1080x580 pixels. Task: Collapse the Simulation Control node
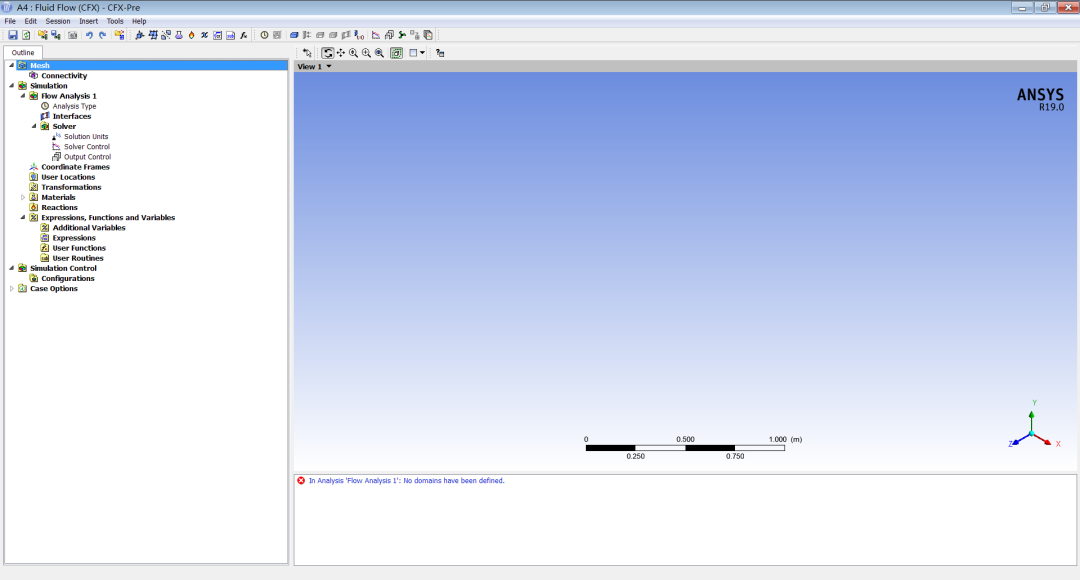pyautogui.click(x=12, y=268)
